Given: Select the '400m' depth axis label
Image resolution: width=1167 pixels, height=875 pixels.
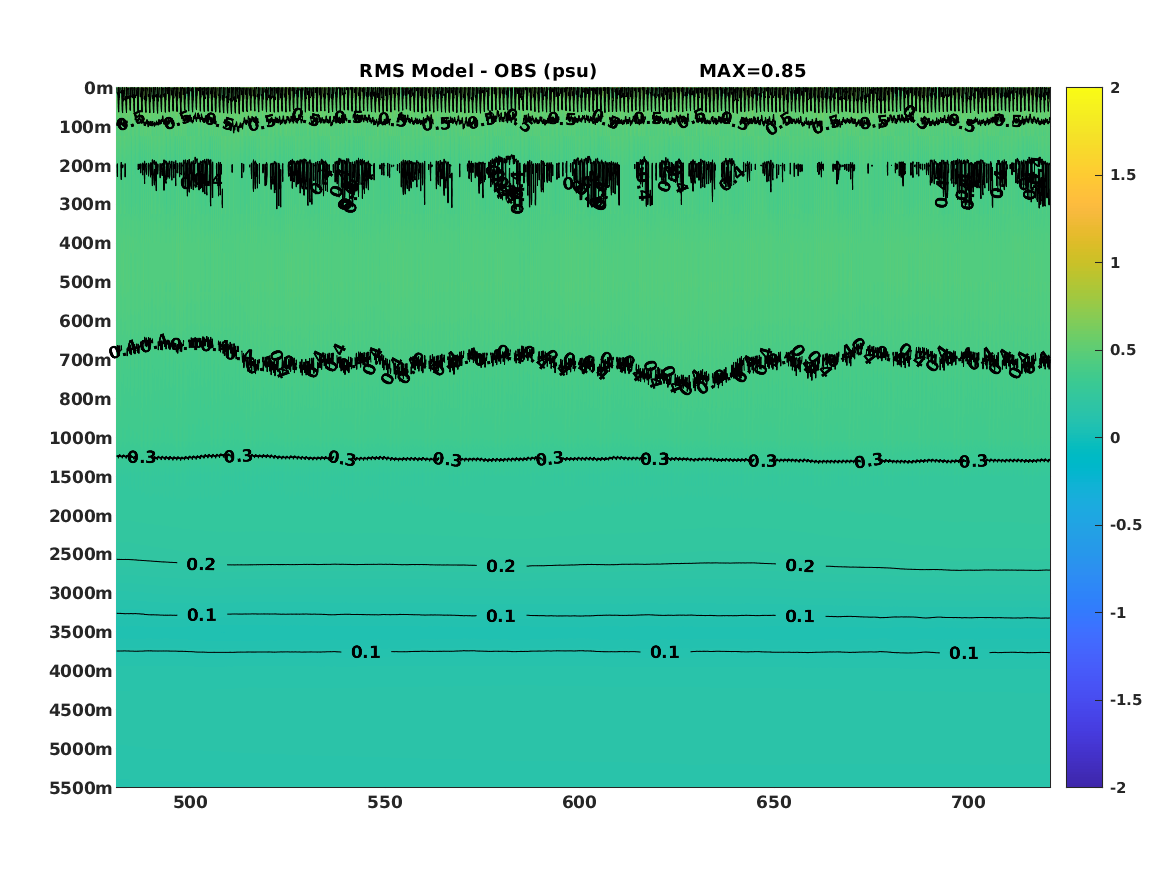Looking at the screenshot, I should pyautogui.click(x=86, y=243).
